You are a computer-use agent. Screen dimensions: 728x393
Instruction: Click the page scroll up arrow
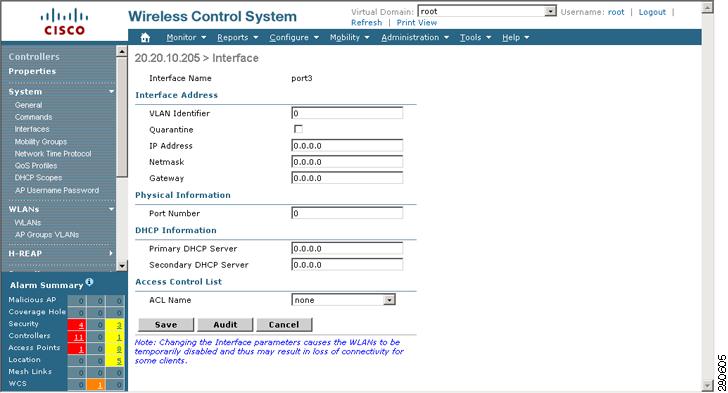(707, 8)
